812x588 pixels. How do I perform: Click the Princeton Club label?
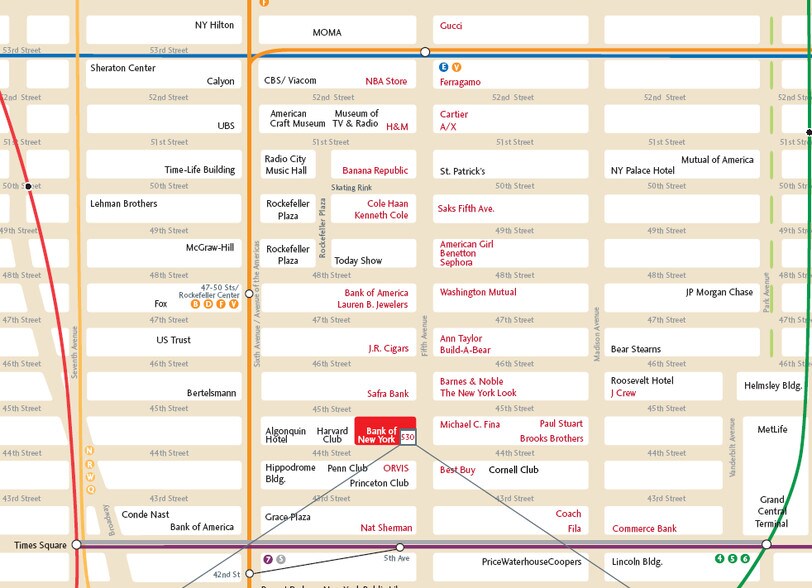tap(379, 483)
